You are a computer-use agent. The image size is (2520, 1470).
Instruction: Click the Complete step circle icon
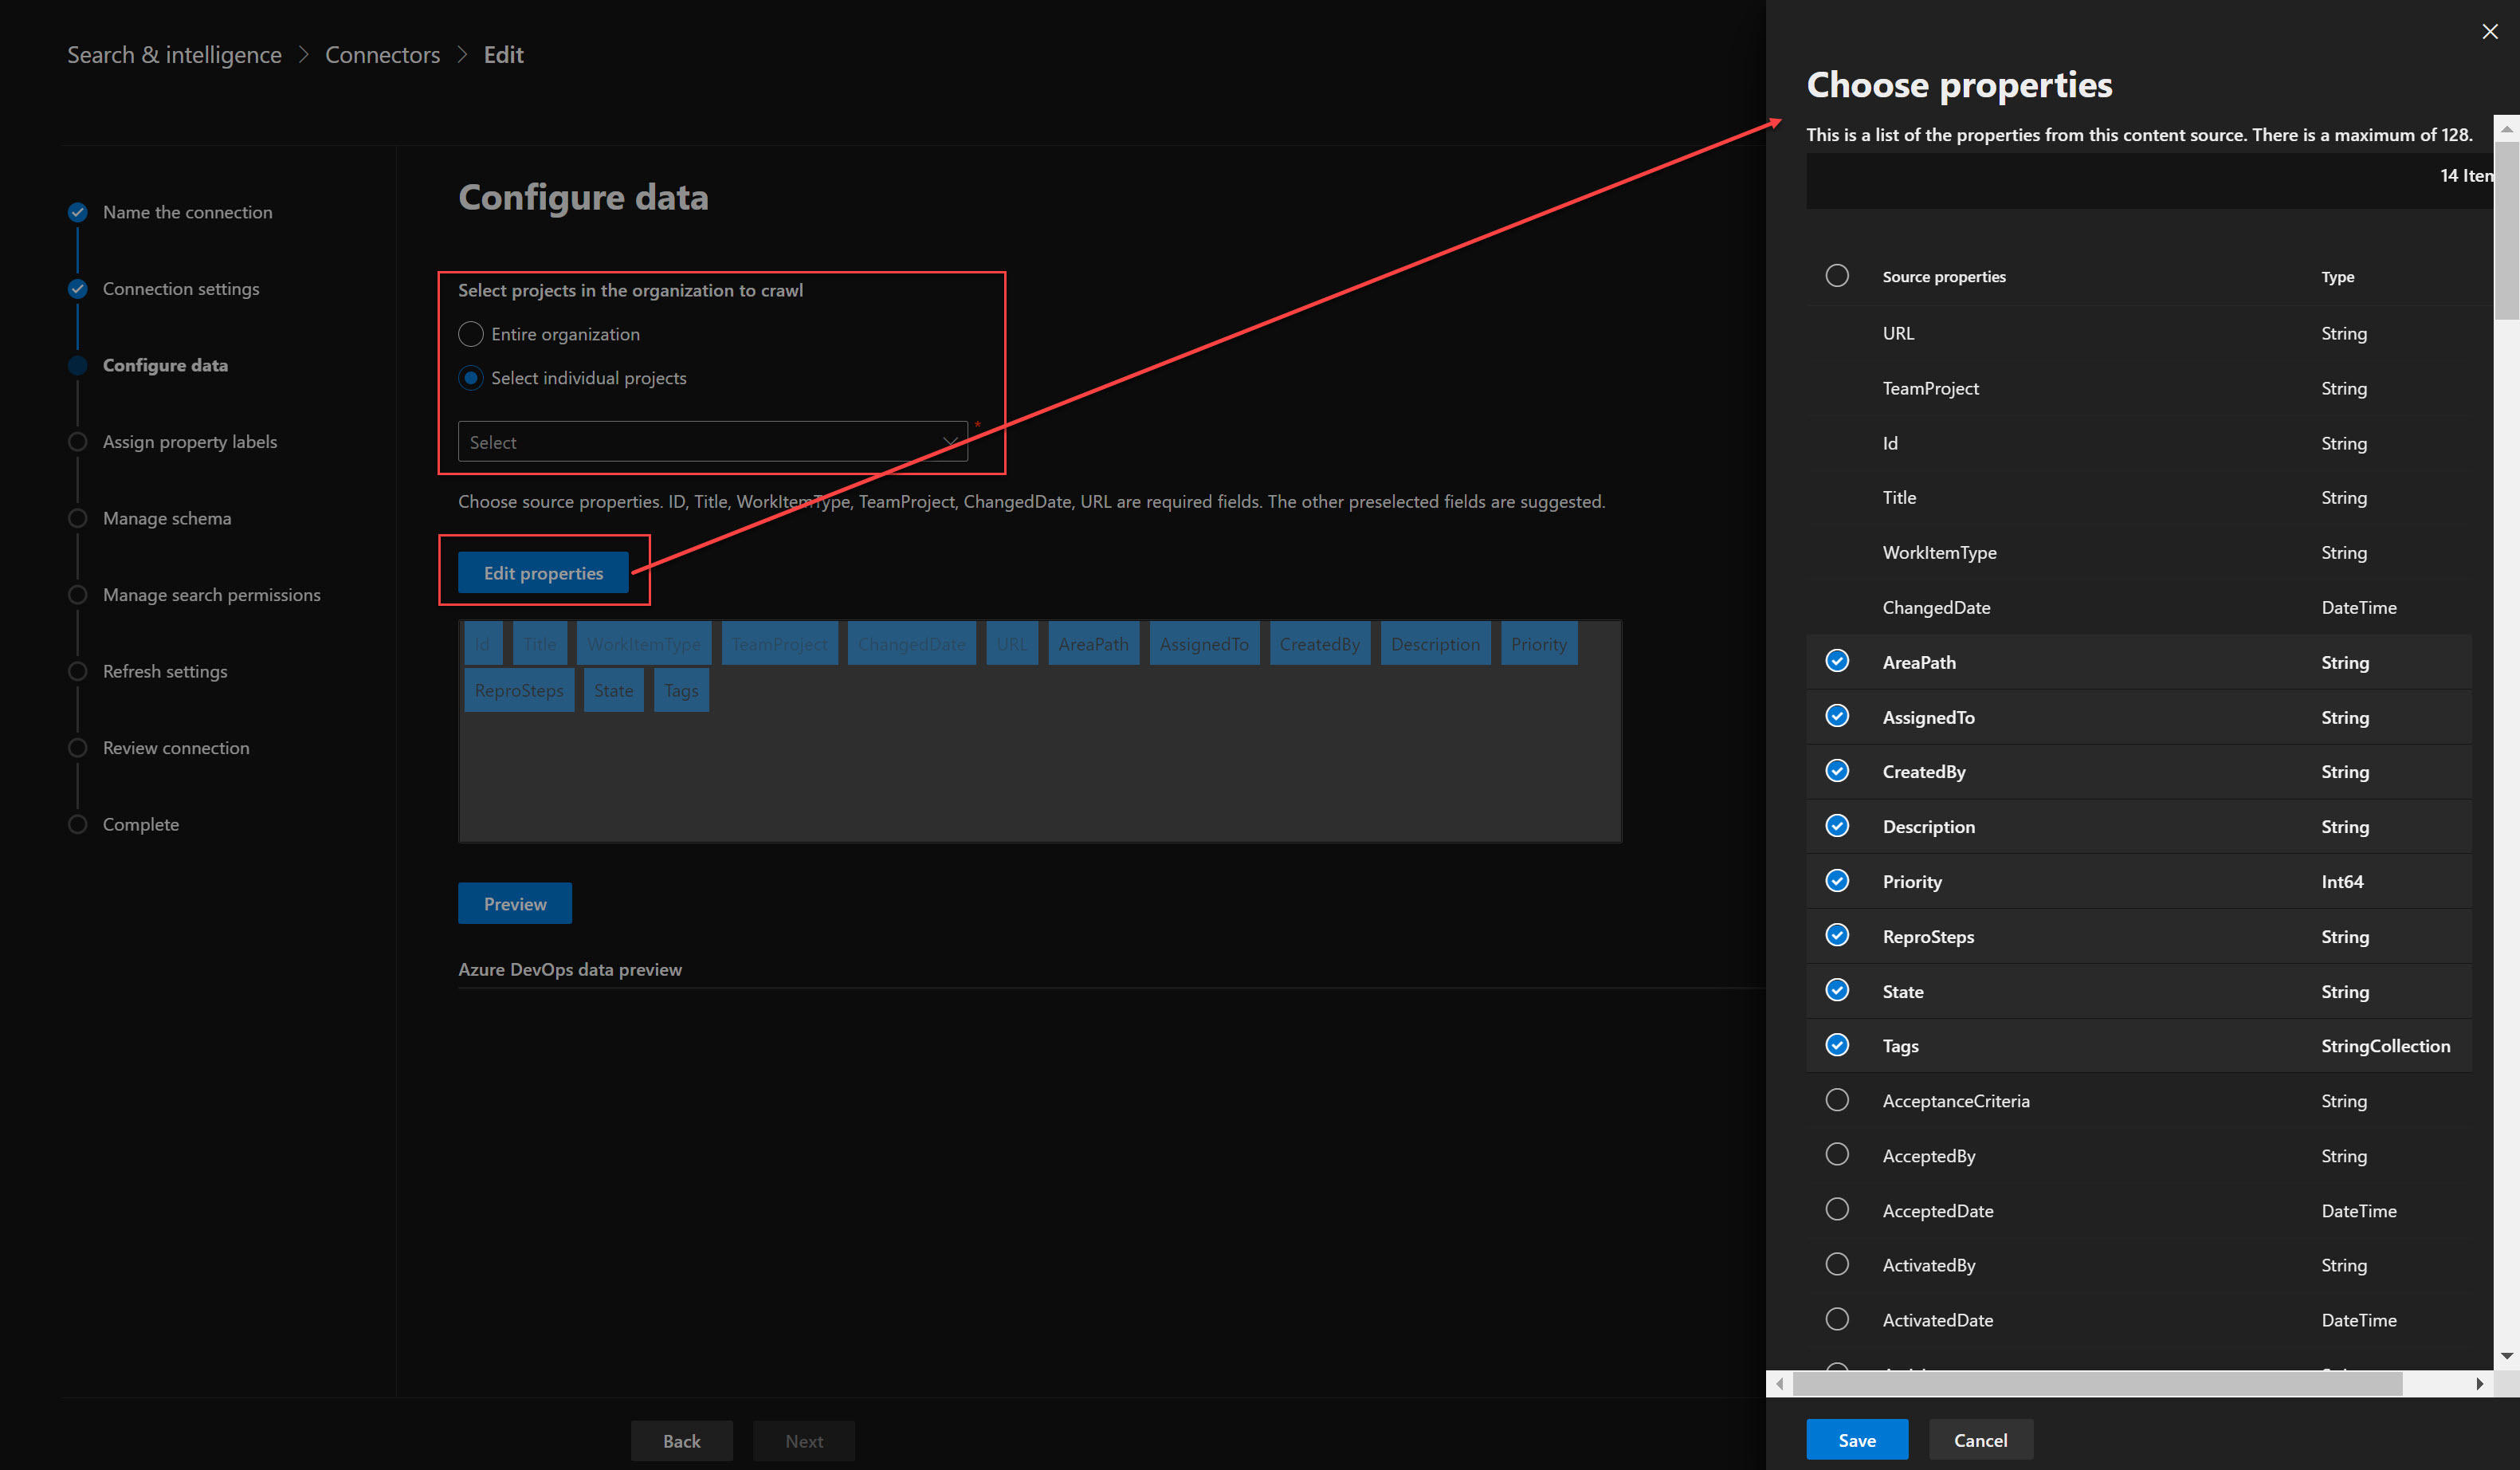(x=78, y=825)
